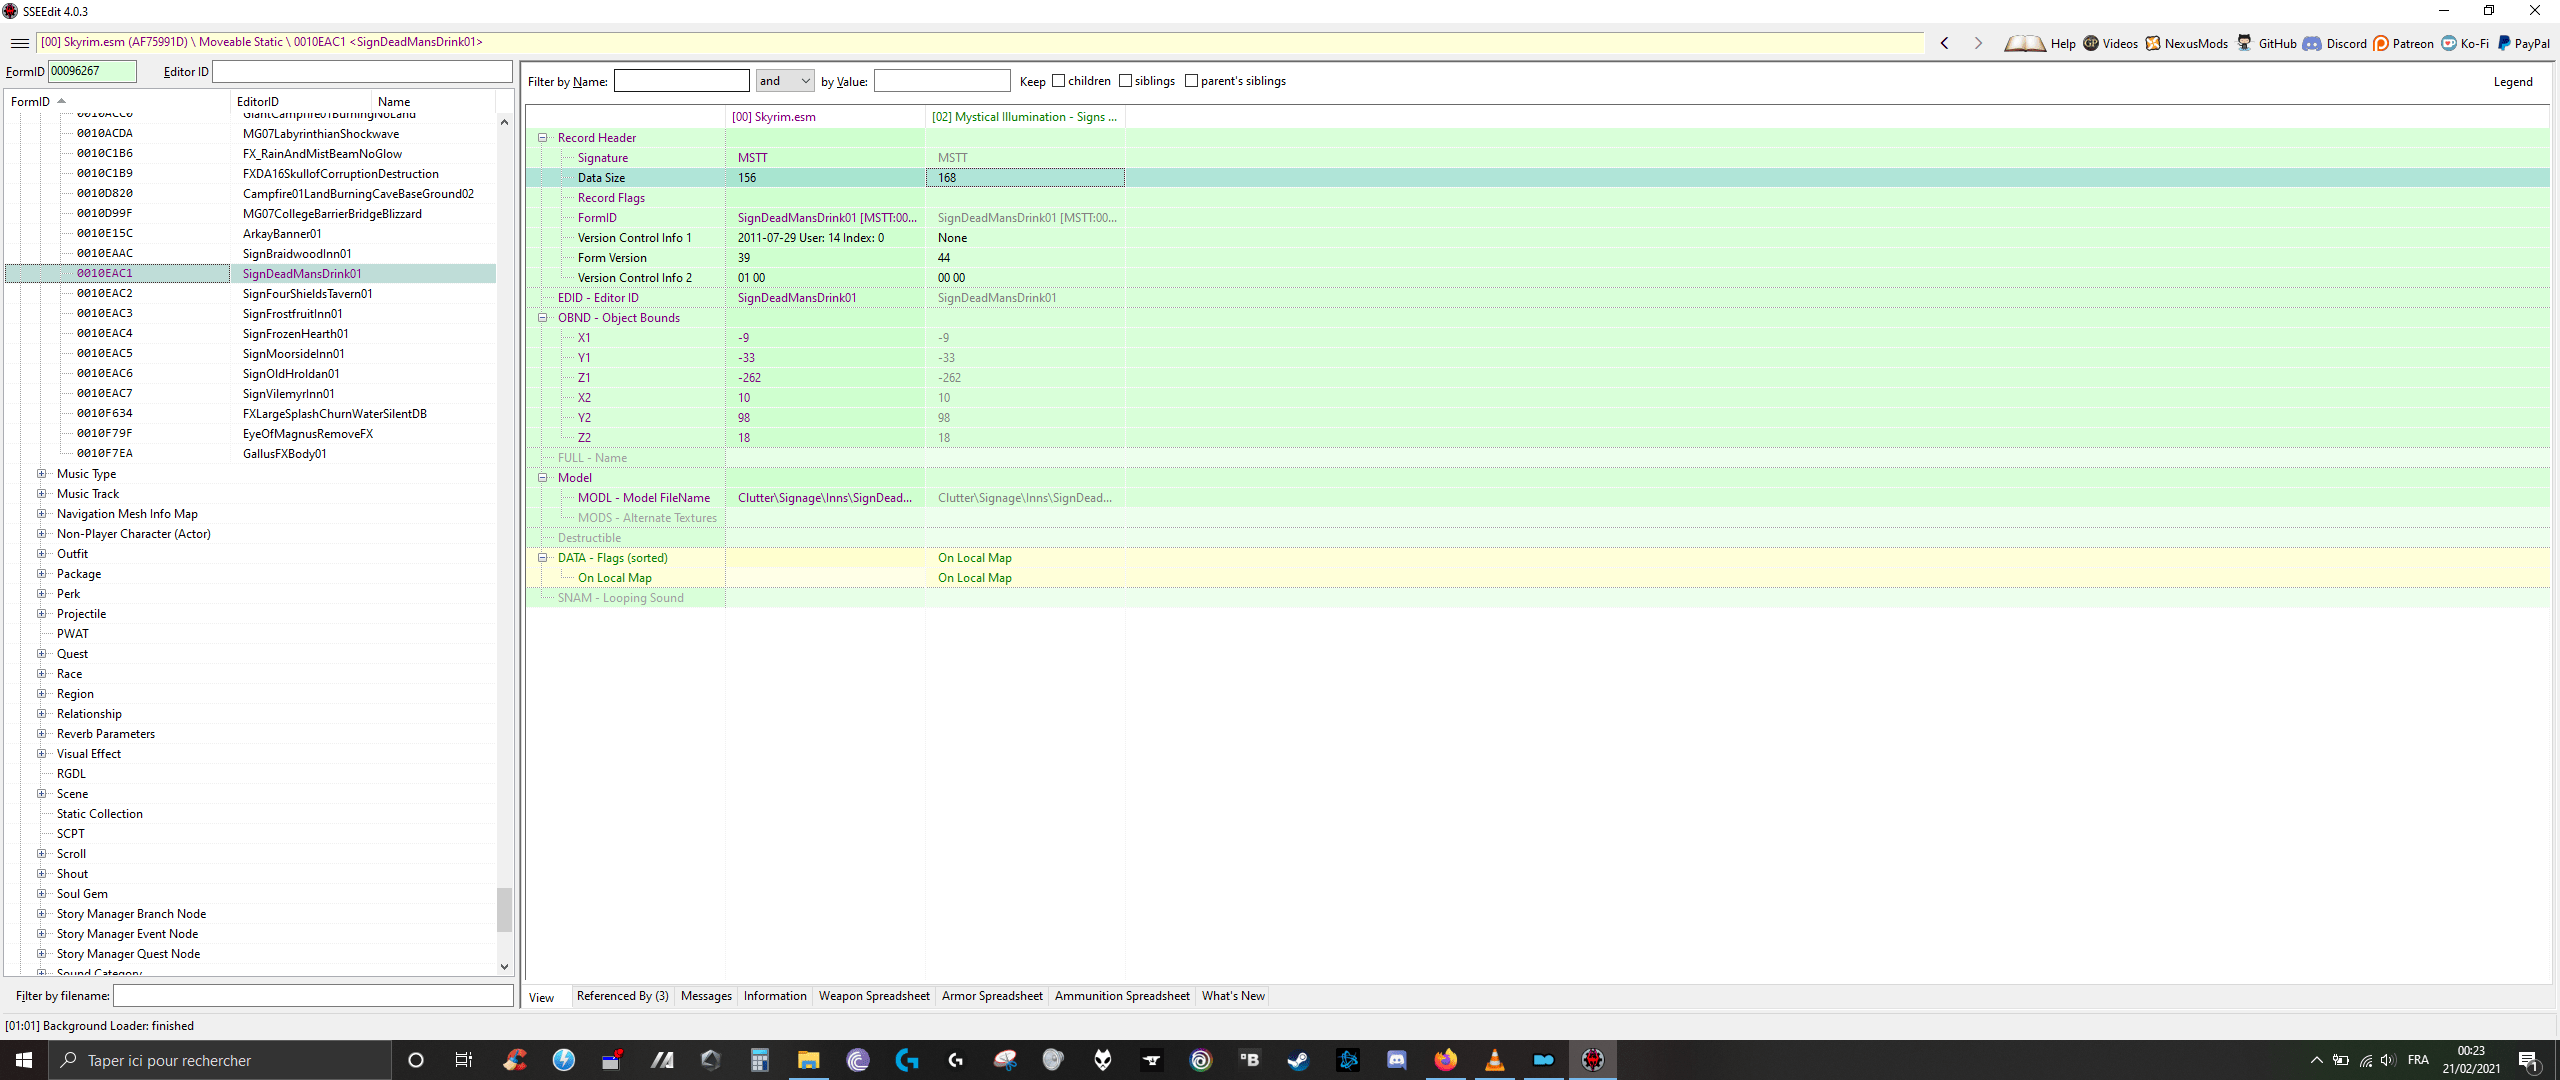2560x1080 pixels.
Task: Sort by the EditorID column header
Action: (x=302, y=101)
